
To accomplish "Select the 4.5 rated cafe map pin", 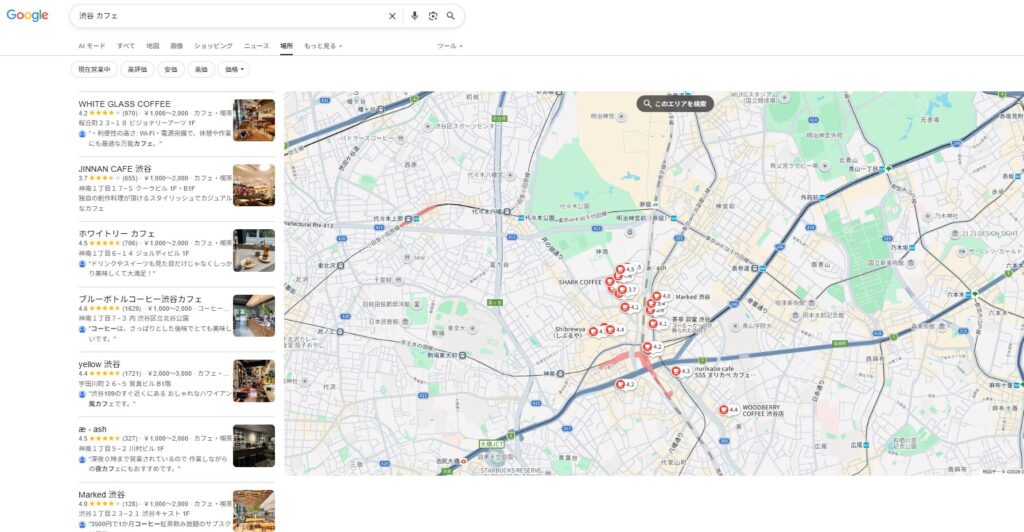I will pos(620,269).
